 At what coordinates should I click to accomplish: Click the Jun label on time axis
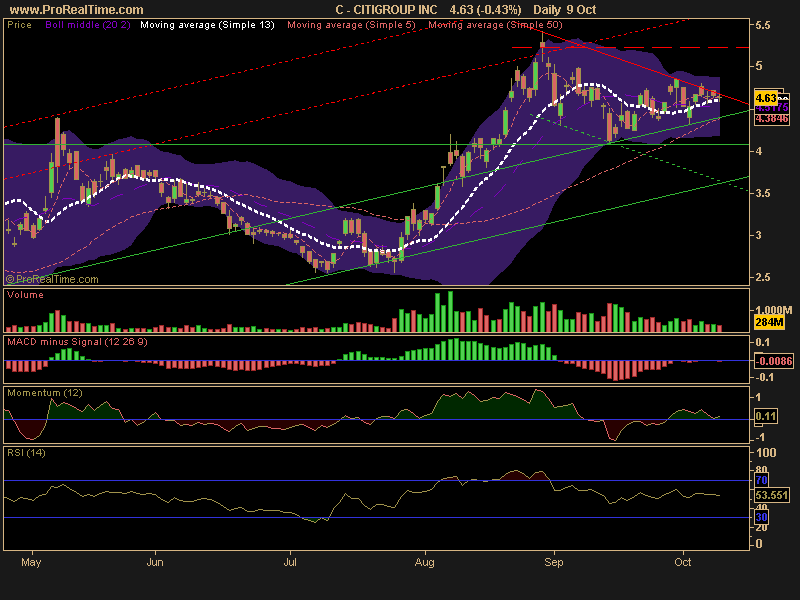(155, 562)
